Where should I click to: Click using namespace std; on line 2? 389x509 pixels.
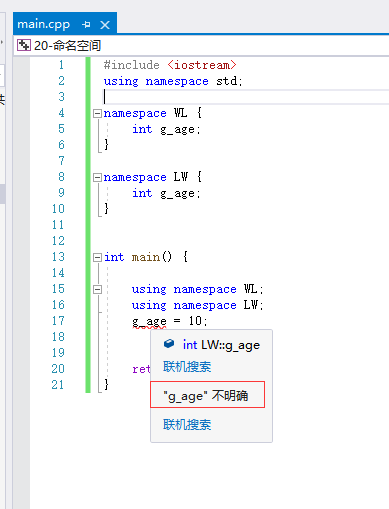click(x=173, y=81)
